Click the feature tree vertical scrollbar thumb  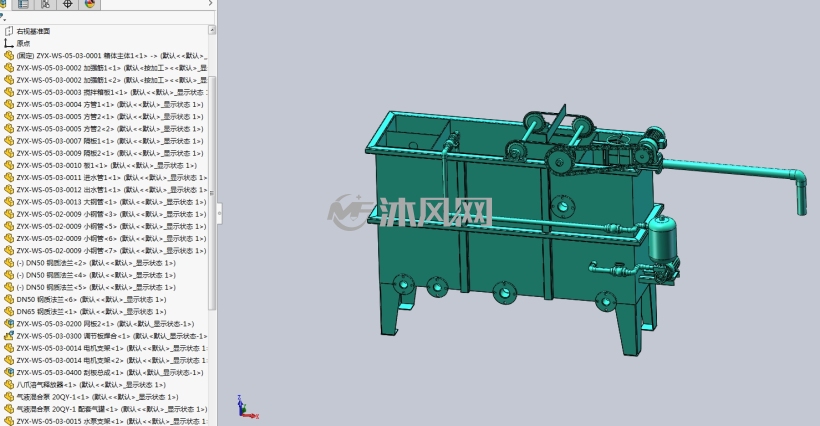pos(212,192)
